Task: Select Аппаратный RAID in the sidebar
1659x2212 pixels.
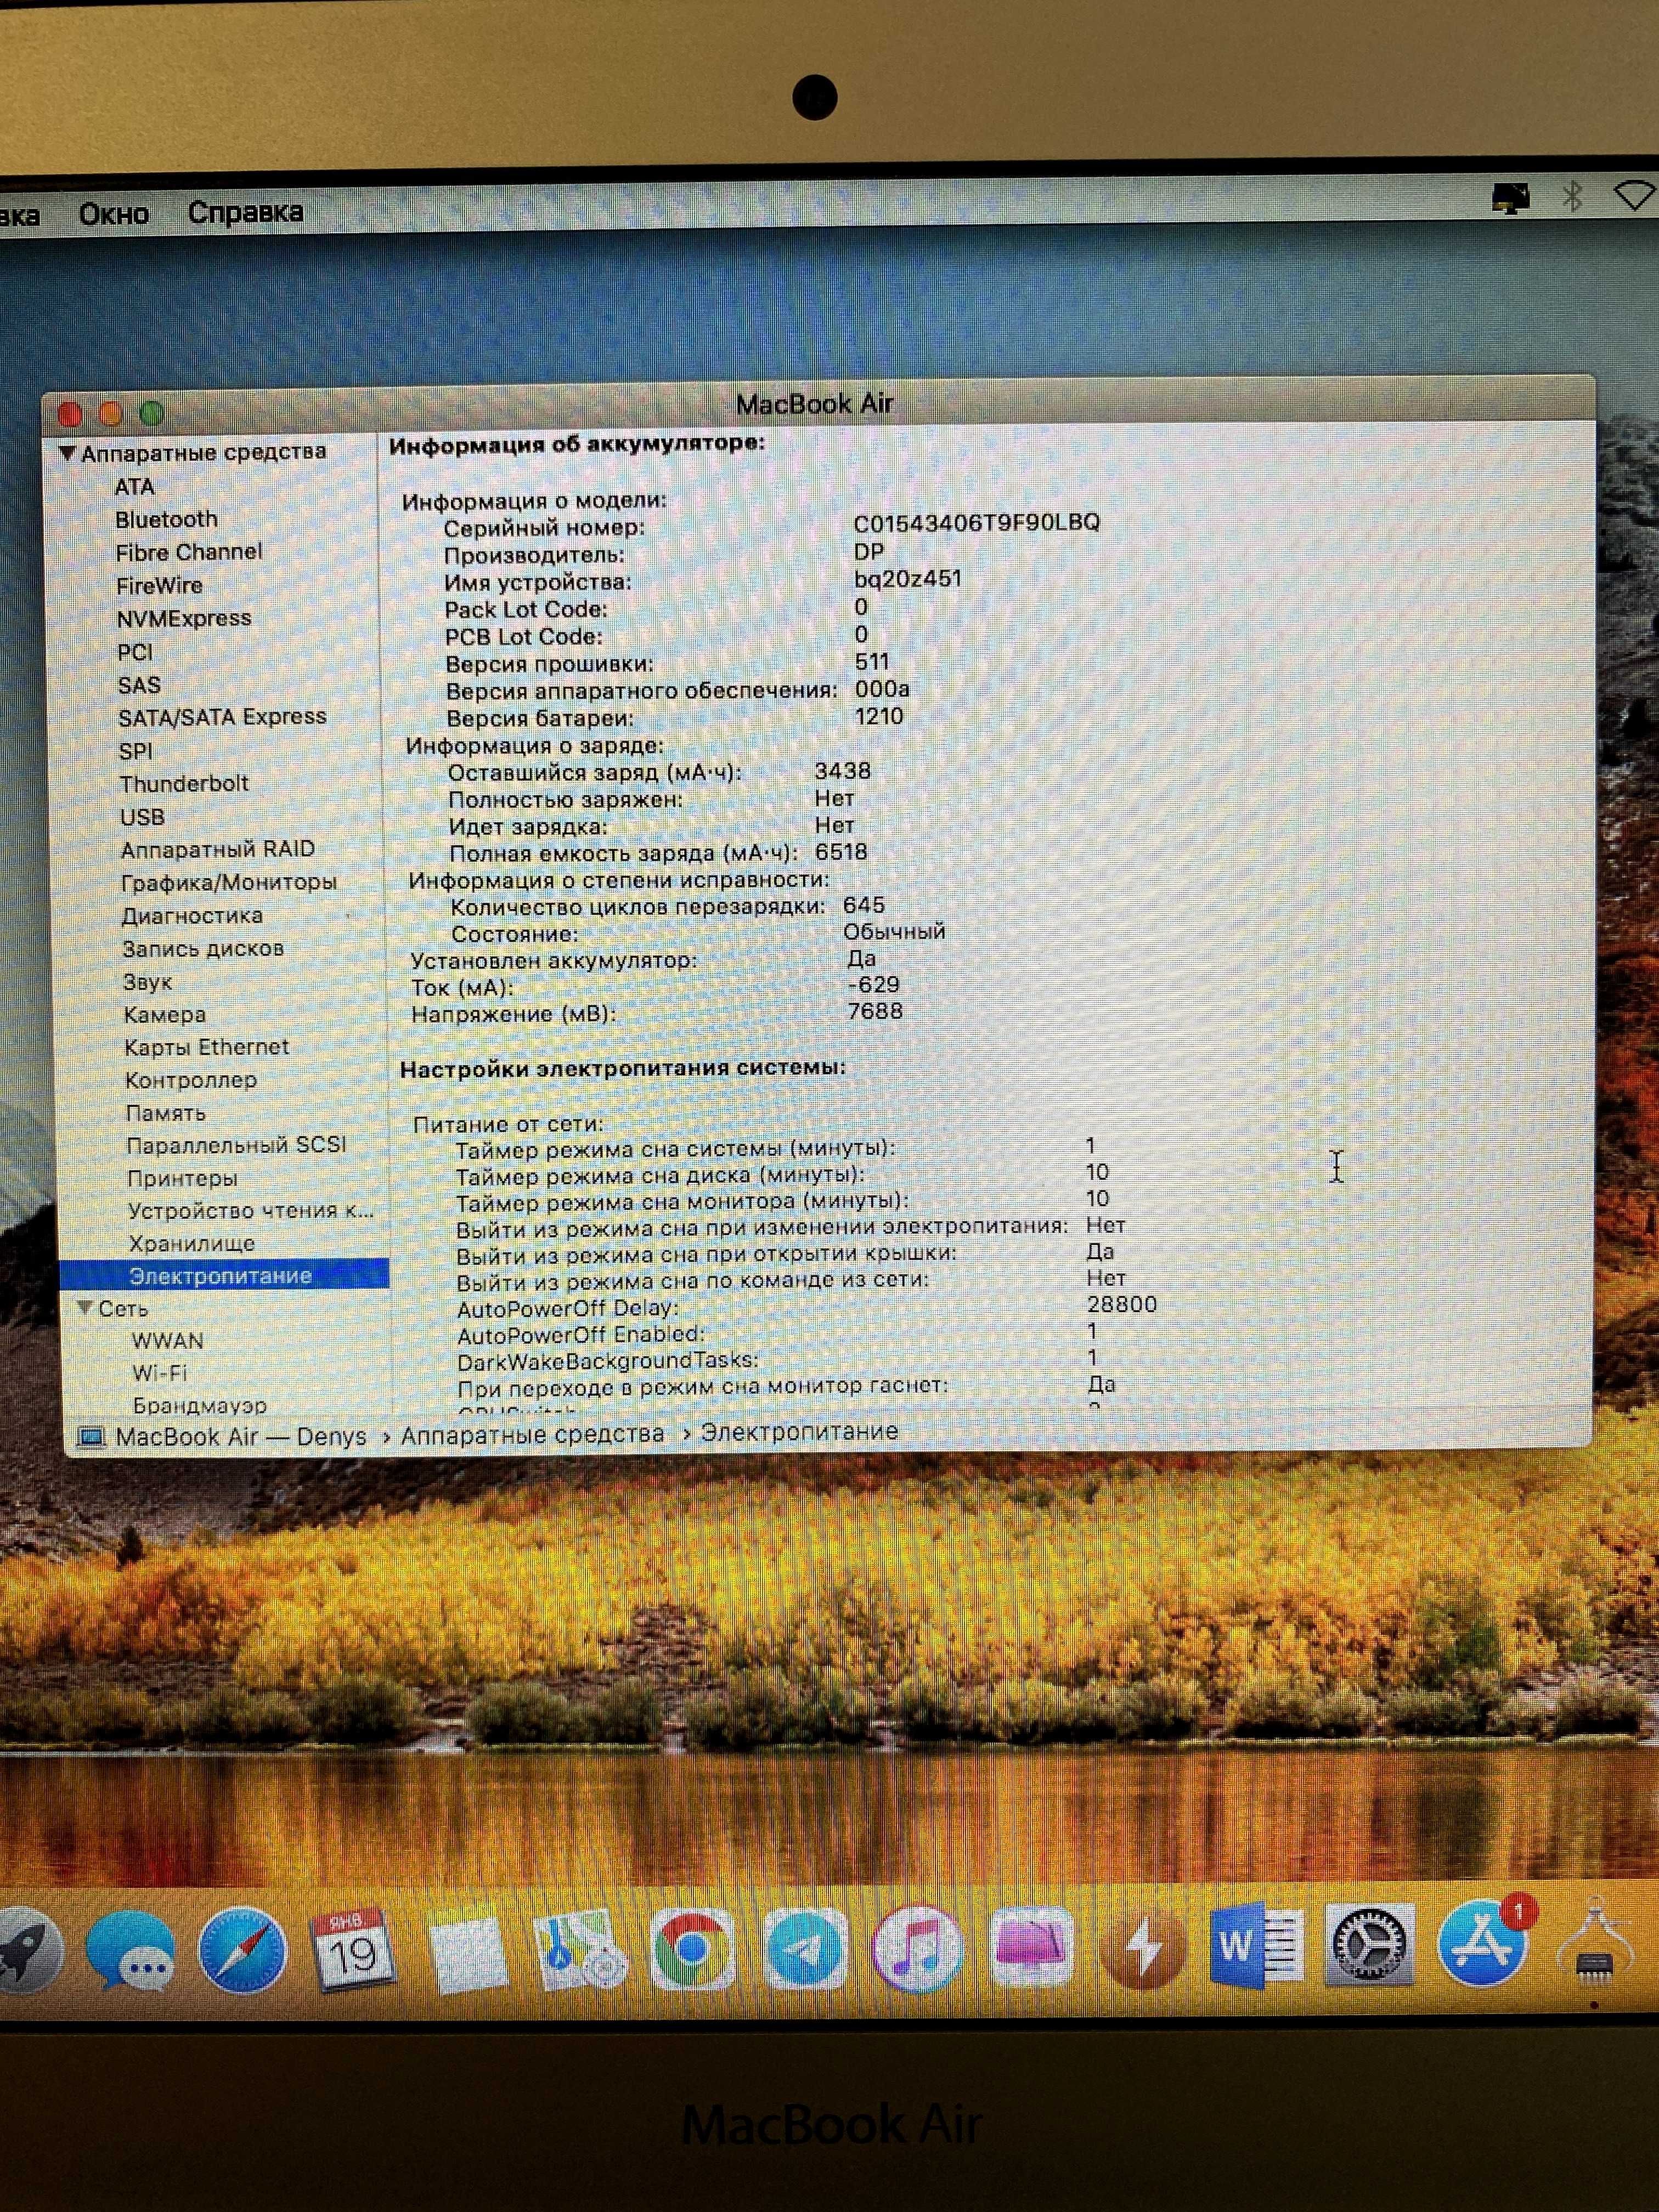Action: (218, 849)
